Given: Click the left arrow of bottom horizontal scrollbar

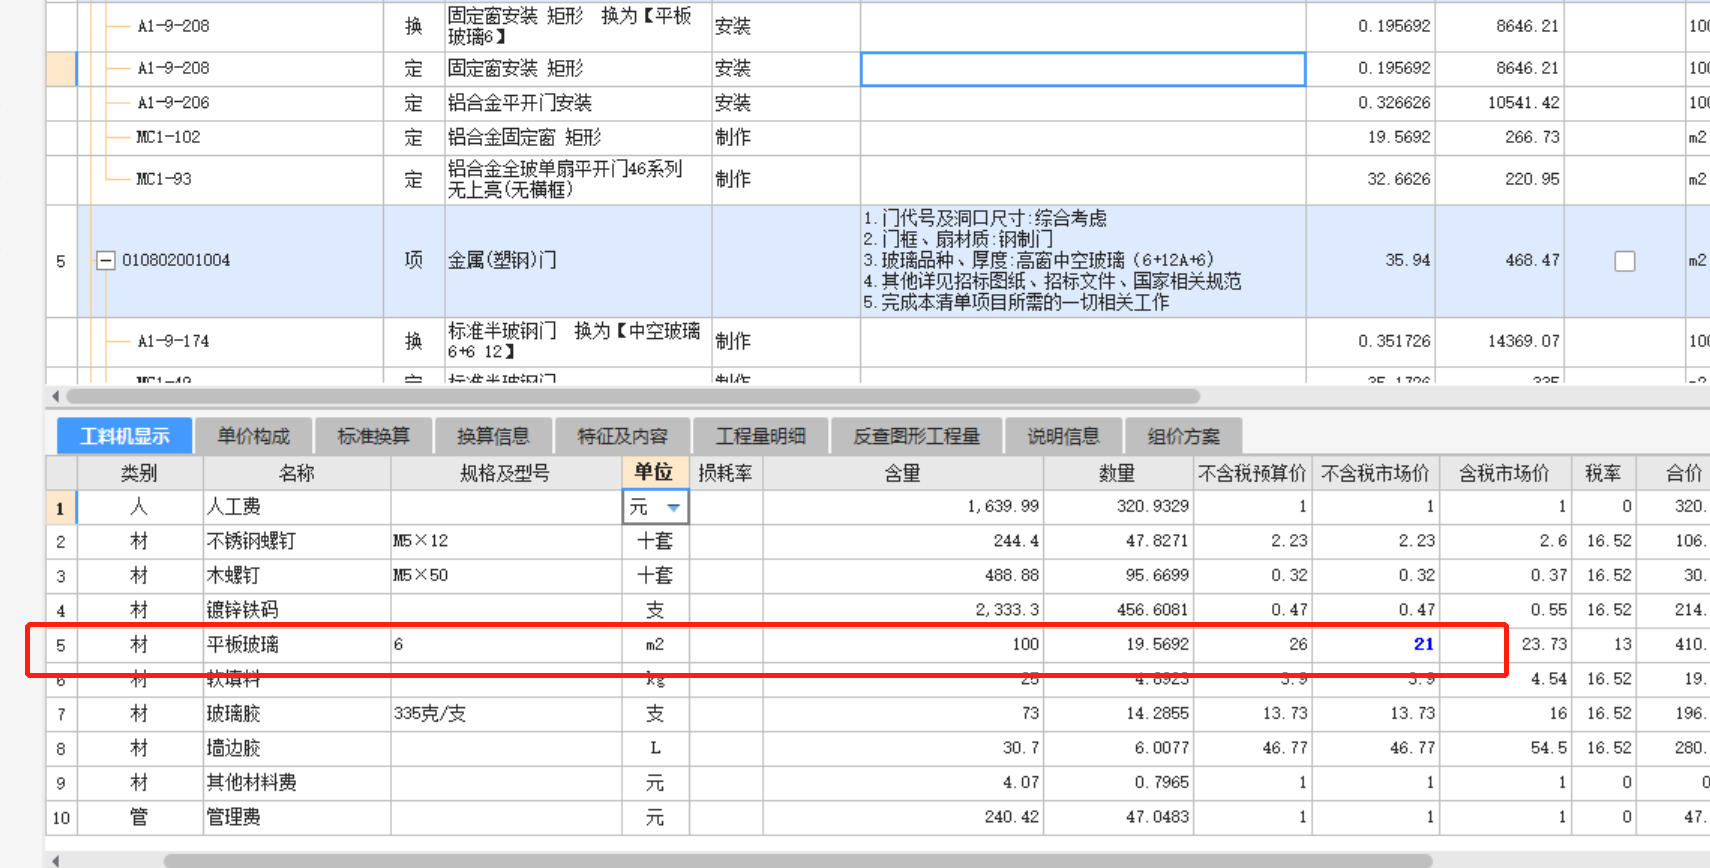Looking at the screenshot, I should (55, 861).
